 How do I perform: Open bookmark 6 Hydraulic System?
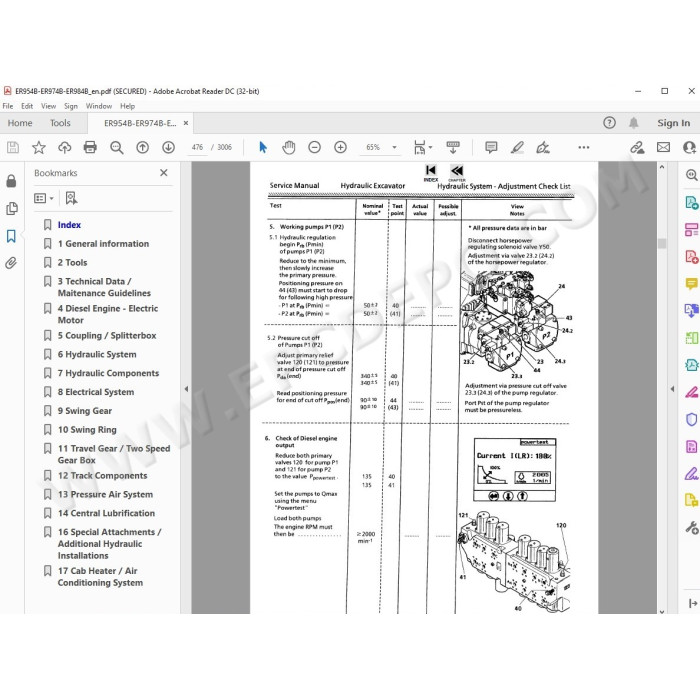(x=97, y=354)
